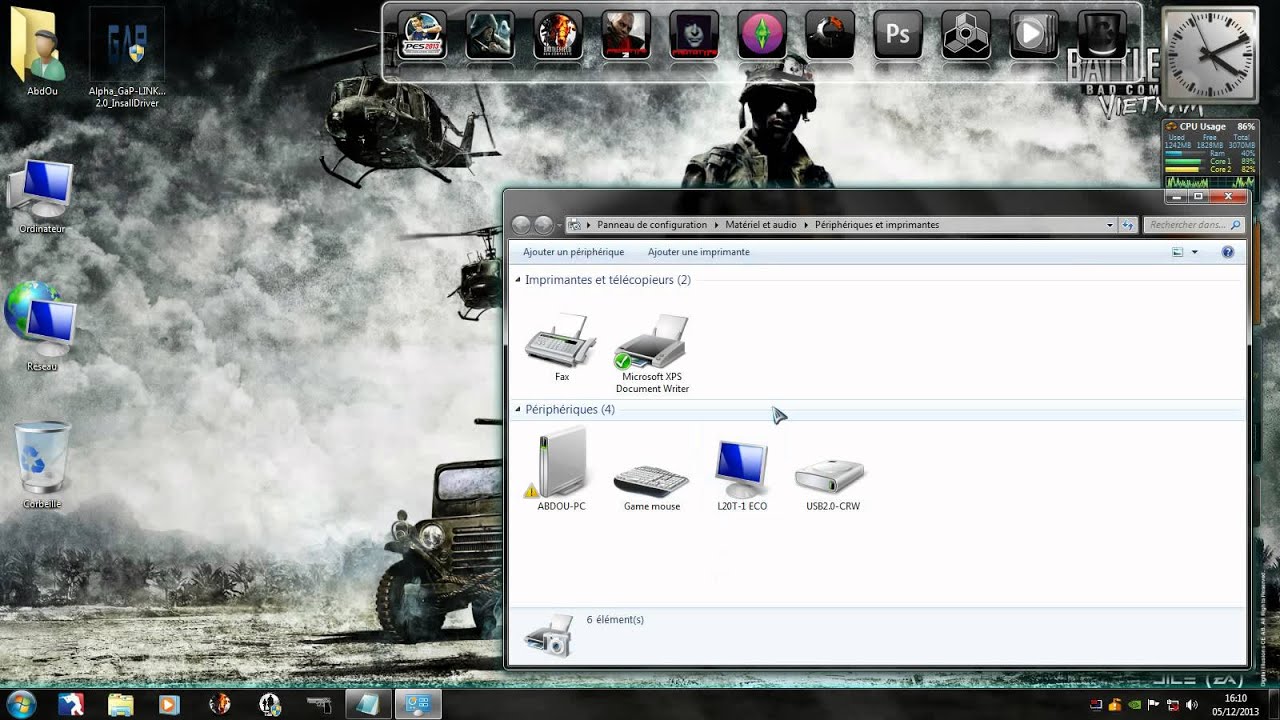Click the CPU Usage gadget

[1210, 153]
